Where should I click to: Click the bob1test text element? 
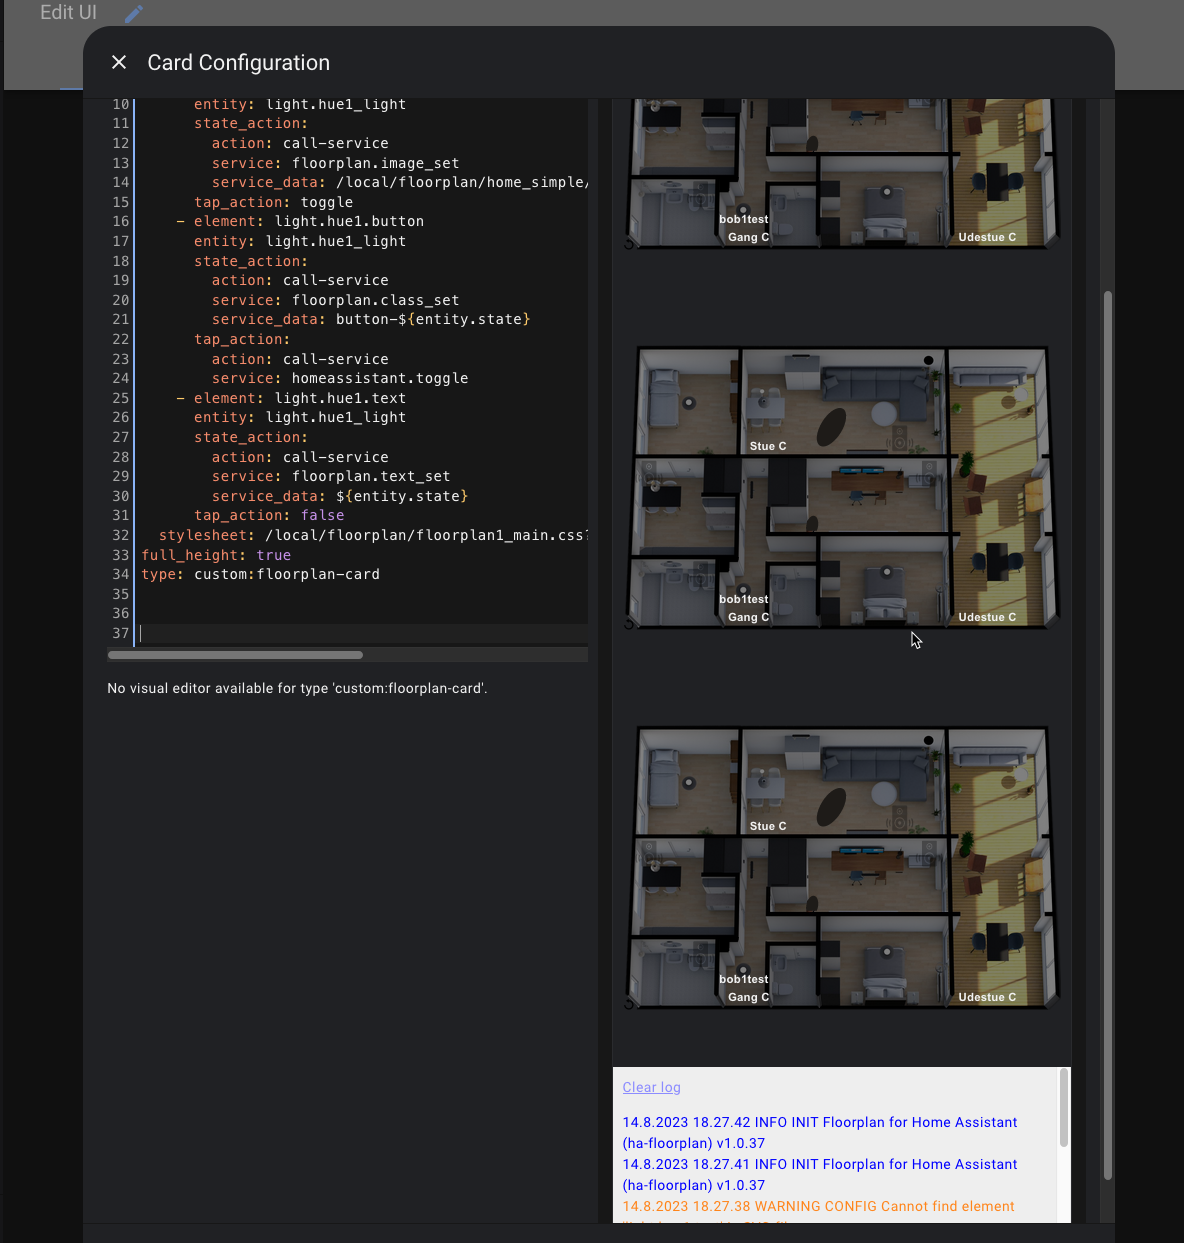pyautogui.click(x=743, y=599)
